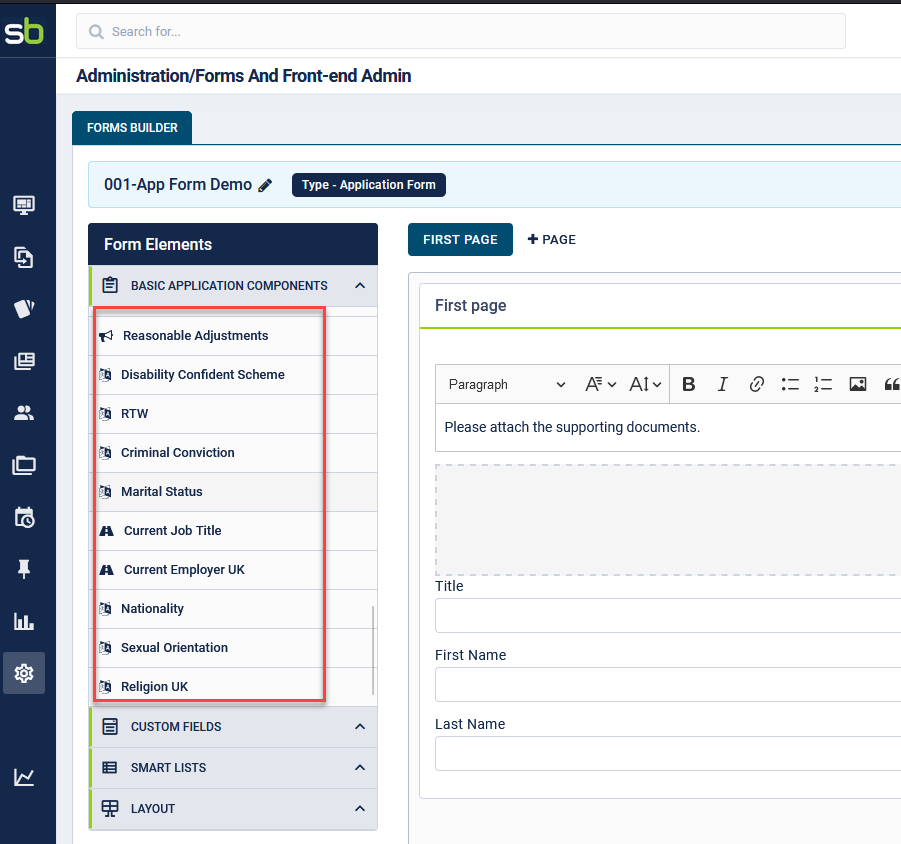Add a new page with + PAGE
This screenshot has width=901, height=844.
click(552, 240)
